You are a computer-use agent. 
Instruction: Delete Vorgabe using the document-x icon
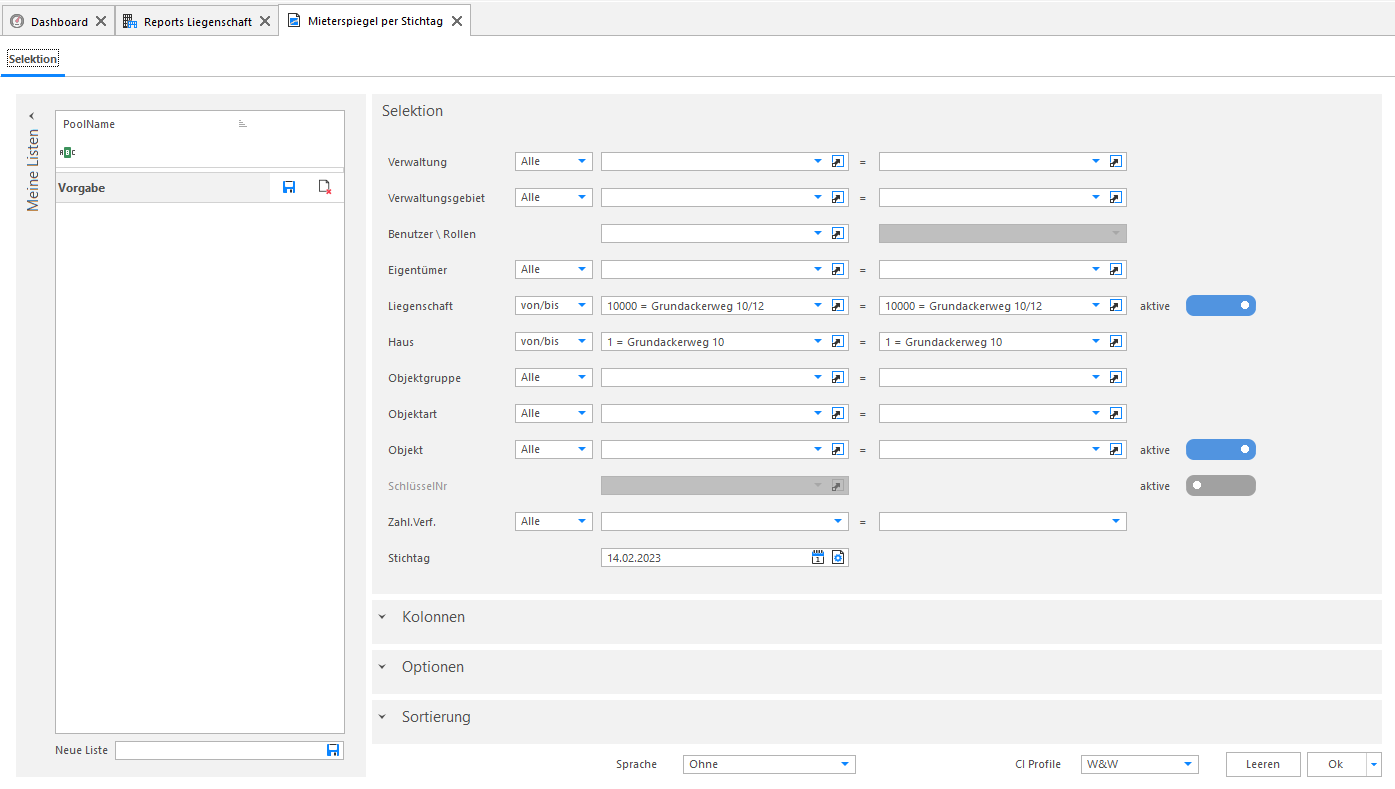point(325,187)
